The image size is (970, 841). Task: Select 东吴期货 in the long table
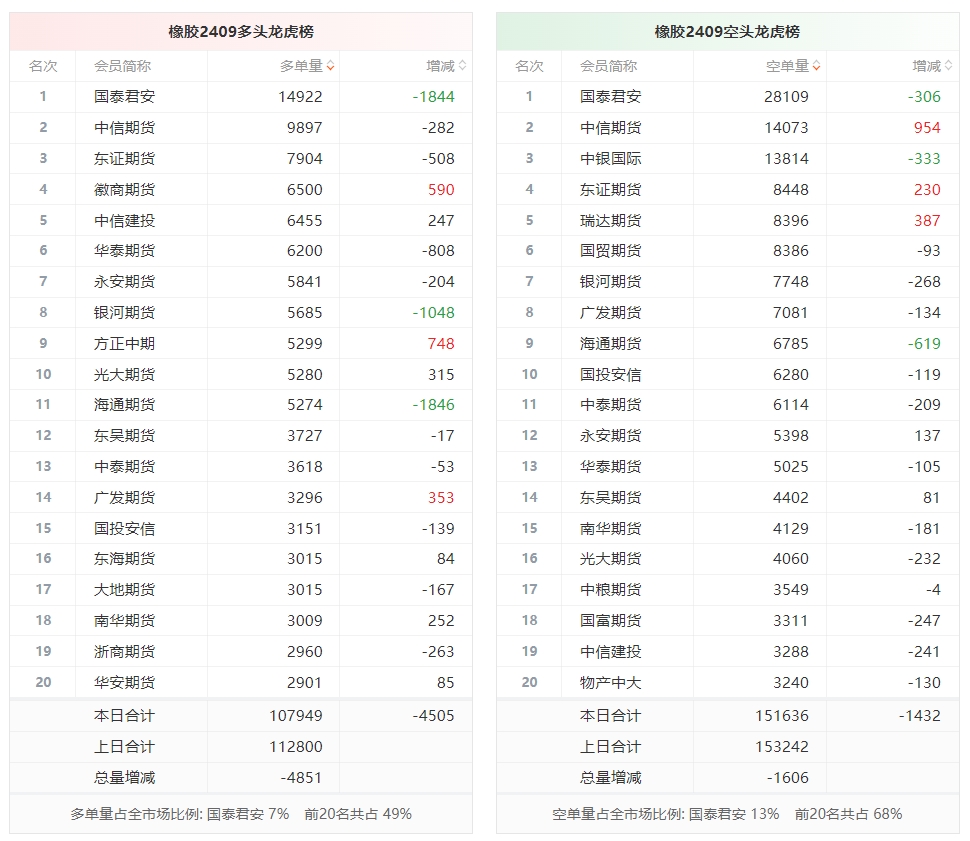pos(124,436)
